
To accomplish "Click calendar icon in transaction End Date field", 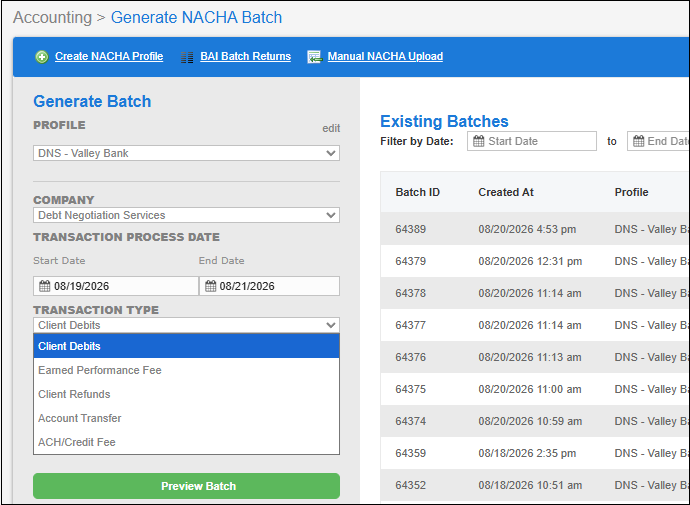I will [x=210, y=286].
